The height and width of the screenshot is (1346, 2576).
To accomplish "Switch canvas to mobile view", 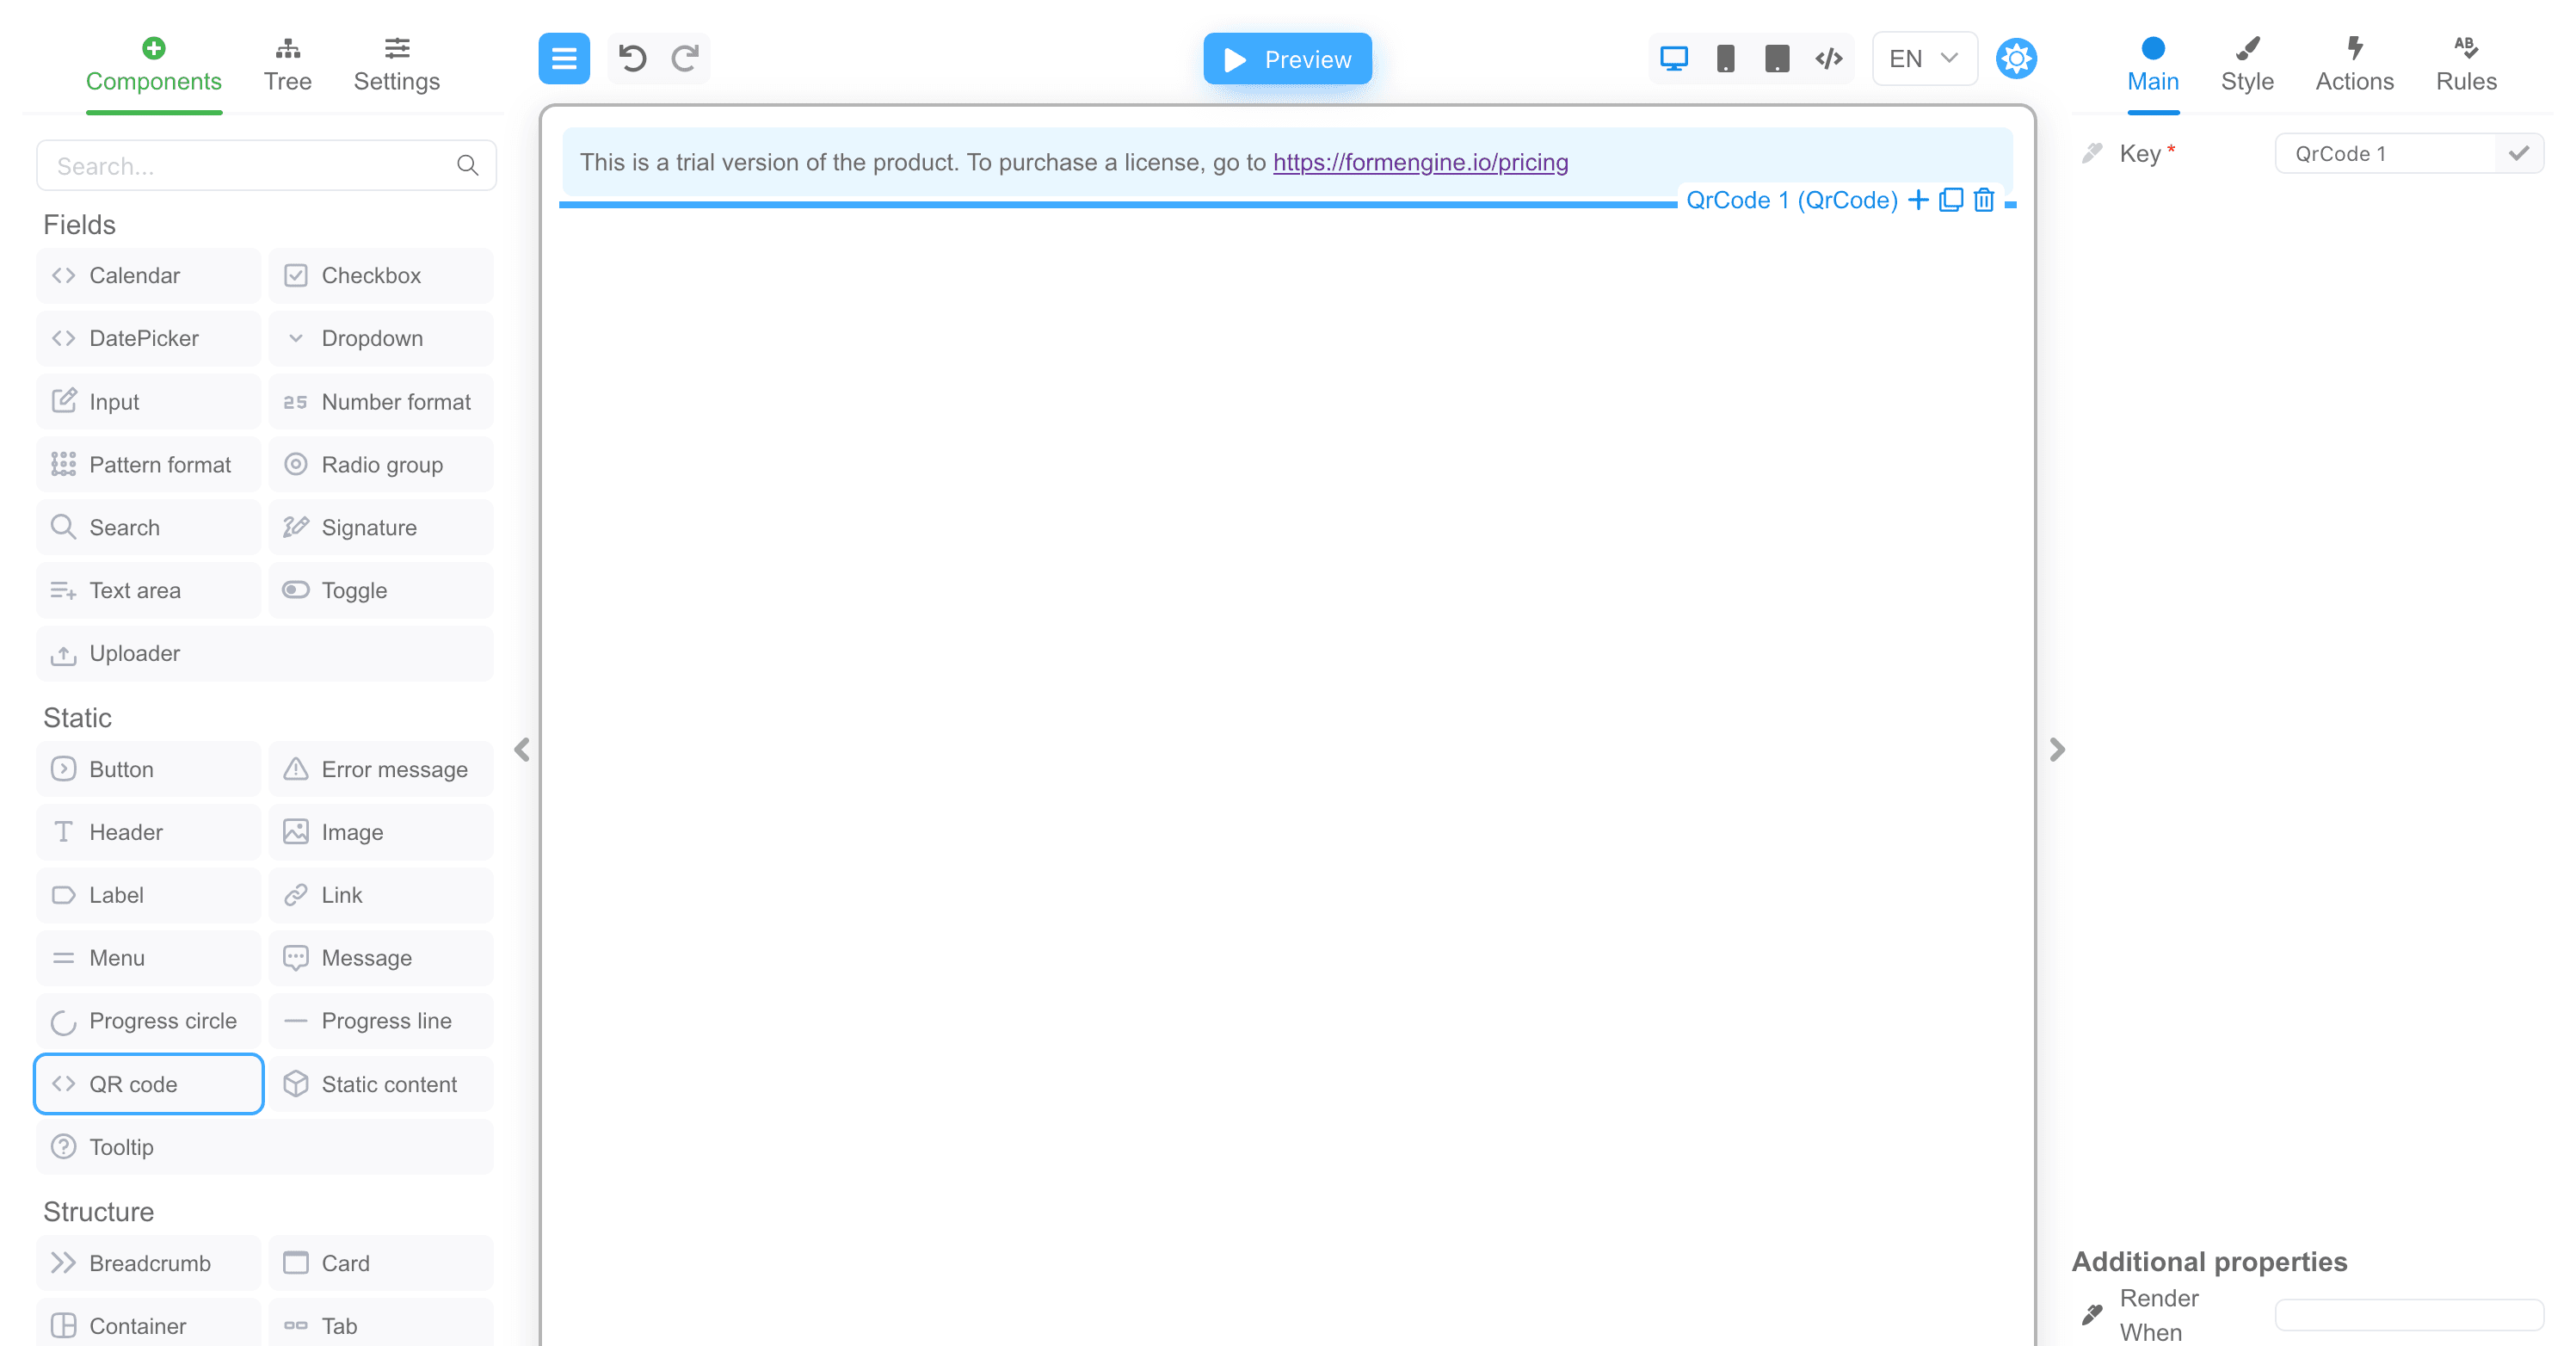I will (x=1724, y=58).
